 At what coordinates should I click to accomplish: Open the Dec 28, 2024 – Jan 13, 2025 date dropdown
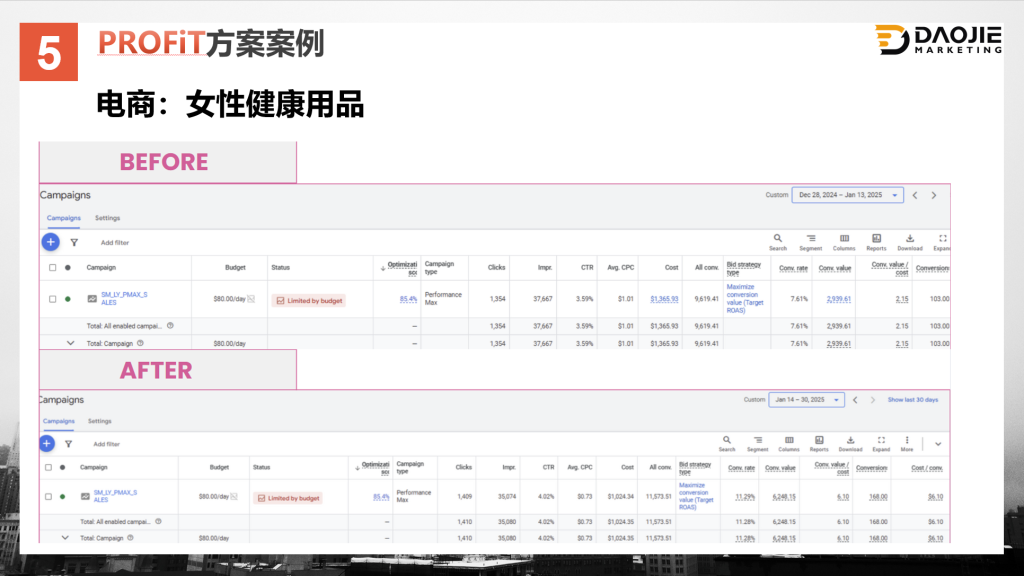click(847, 195)
